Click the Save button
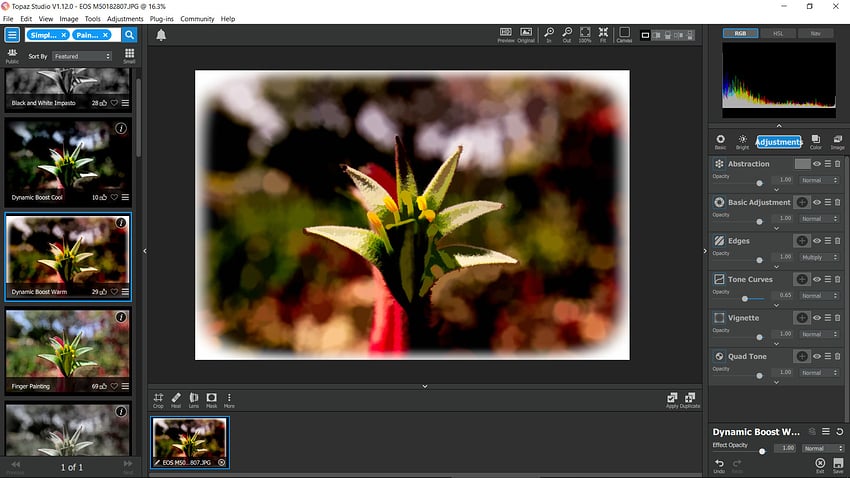 tap(837, 465)
